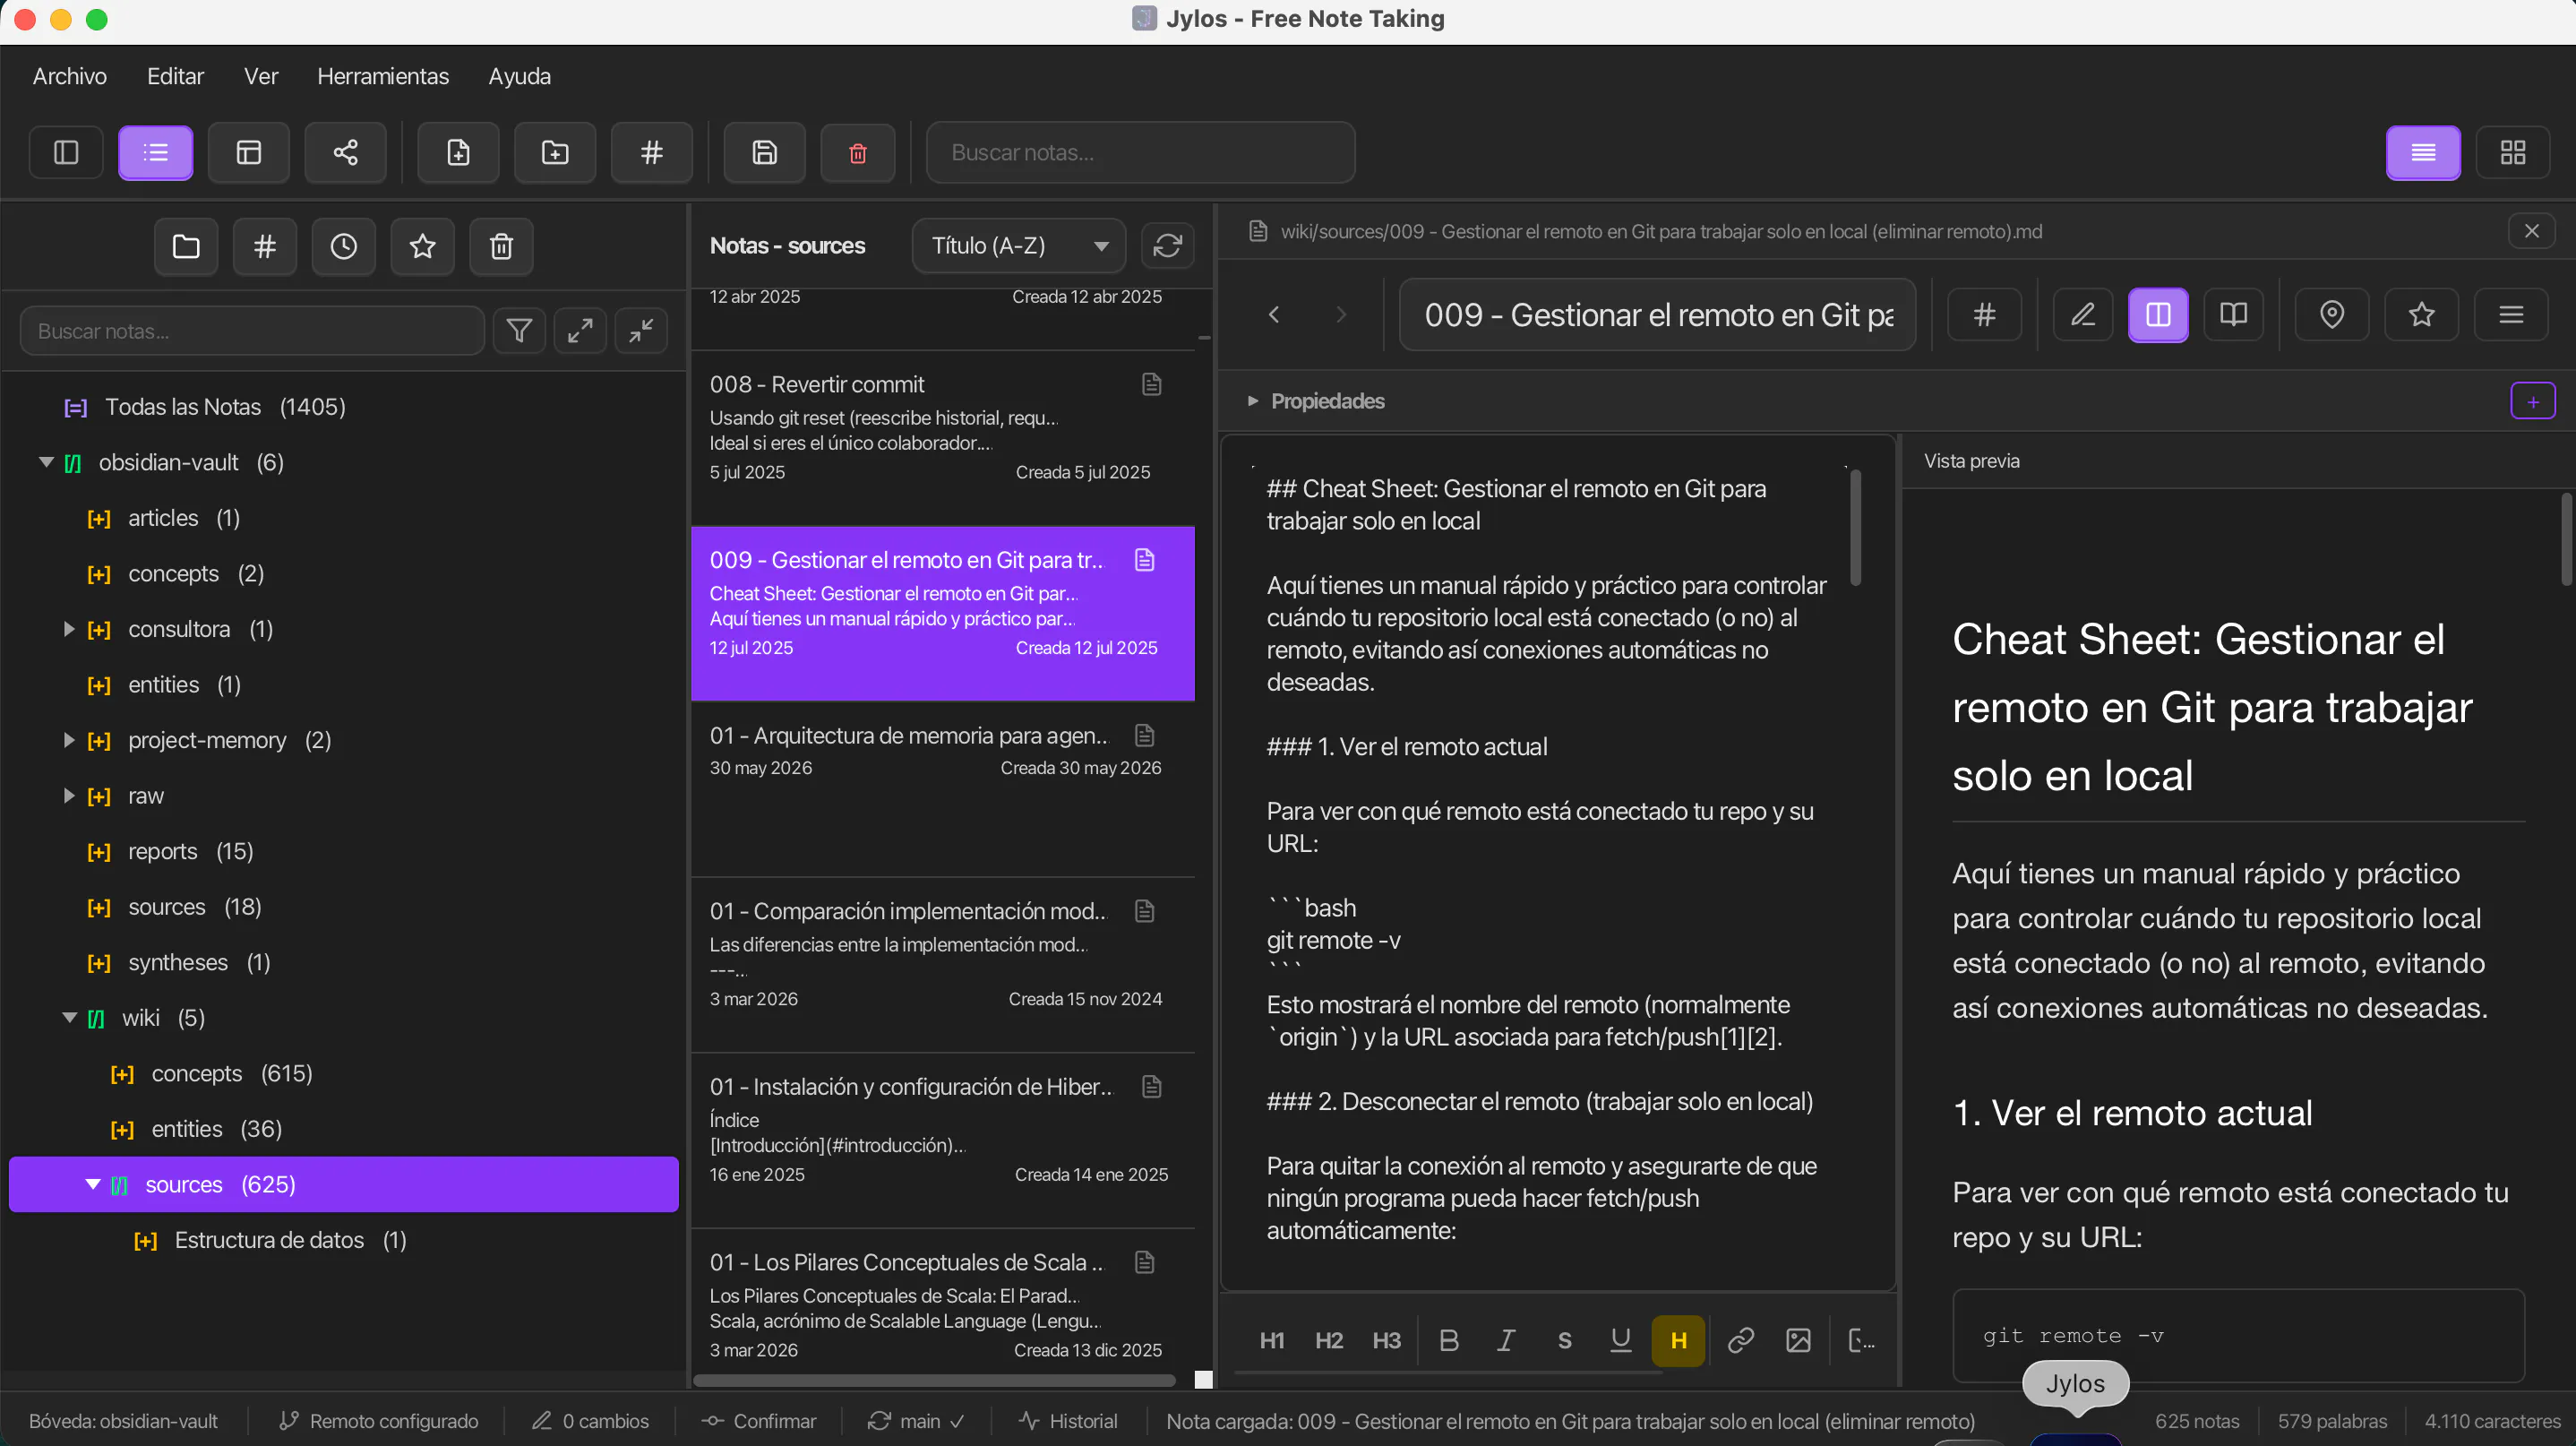
Task: Create a new note with file-plus icon
Action: (458, 152)
